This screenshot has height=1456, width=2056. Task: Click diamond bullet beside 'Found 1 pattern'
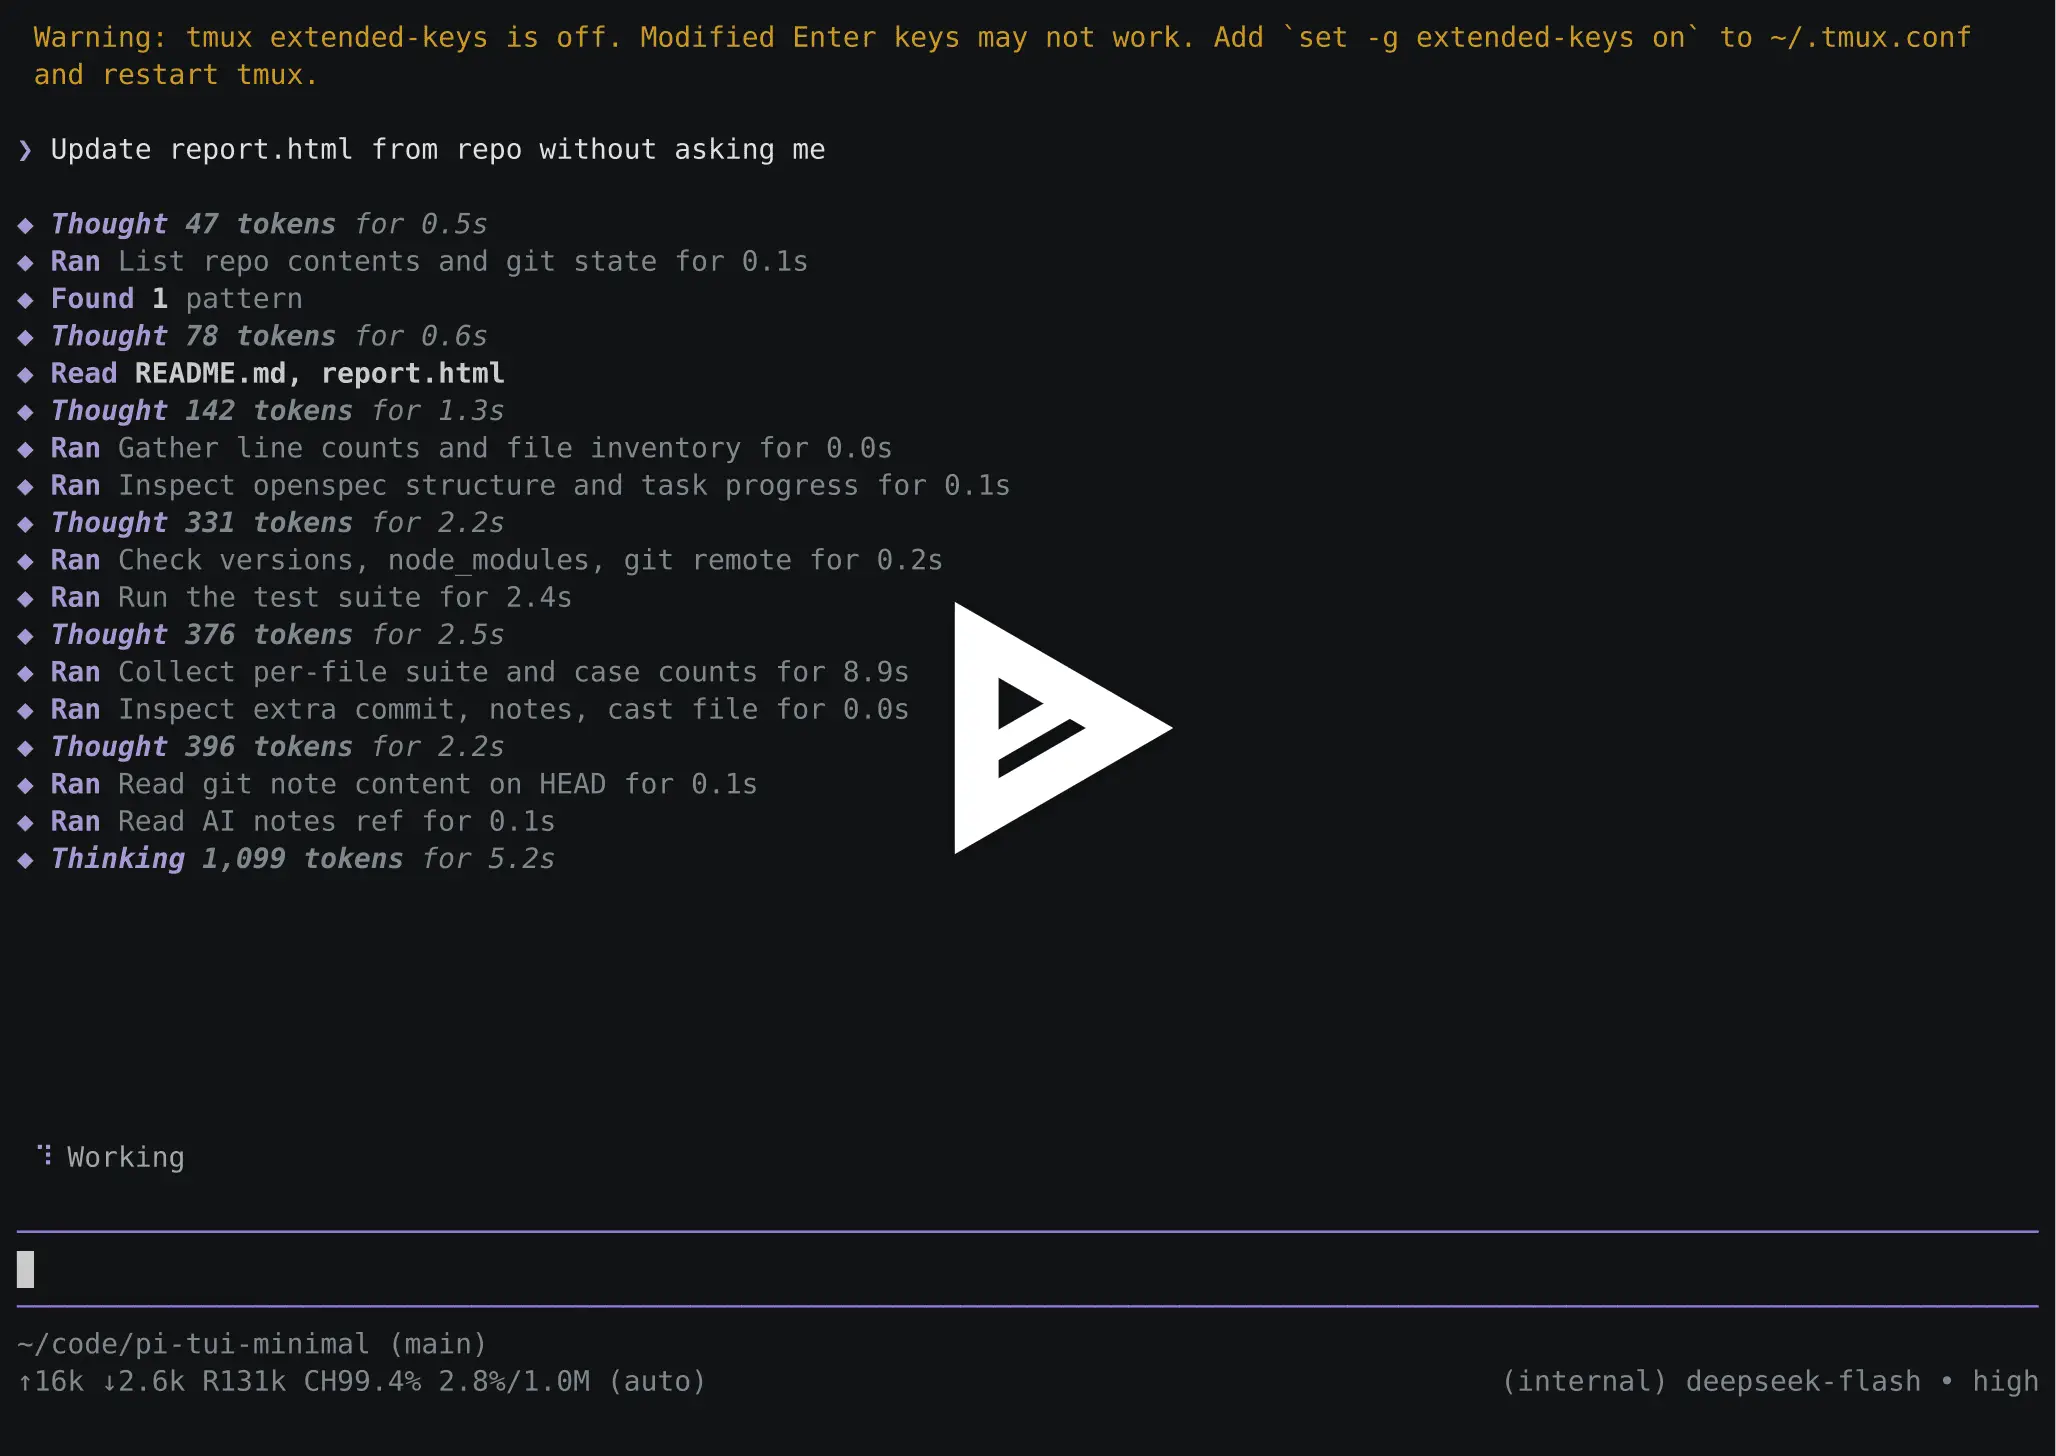26,300
